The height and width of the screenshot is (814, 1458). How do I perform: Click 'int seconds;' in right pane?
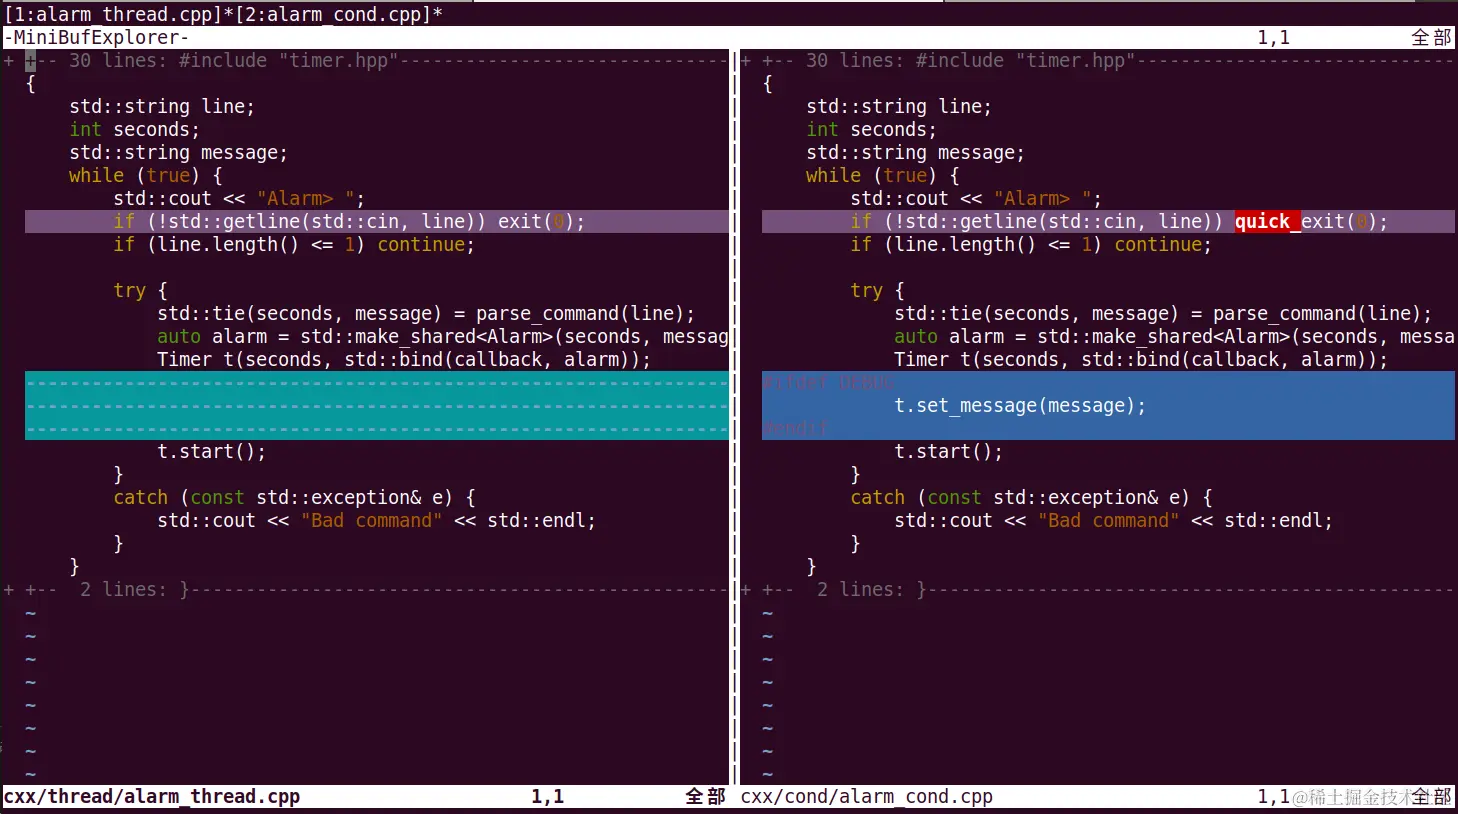click(871, 129)
